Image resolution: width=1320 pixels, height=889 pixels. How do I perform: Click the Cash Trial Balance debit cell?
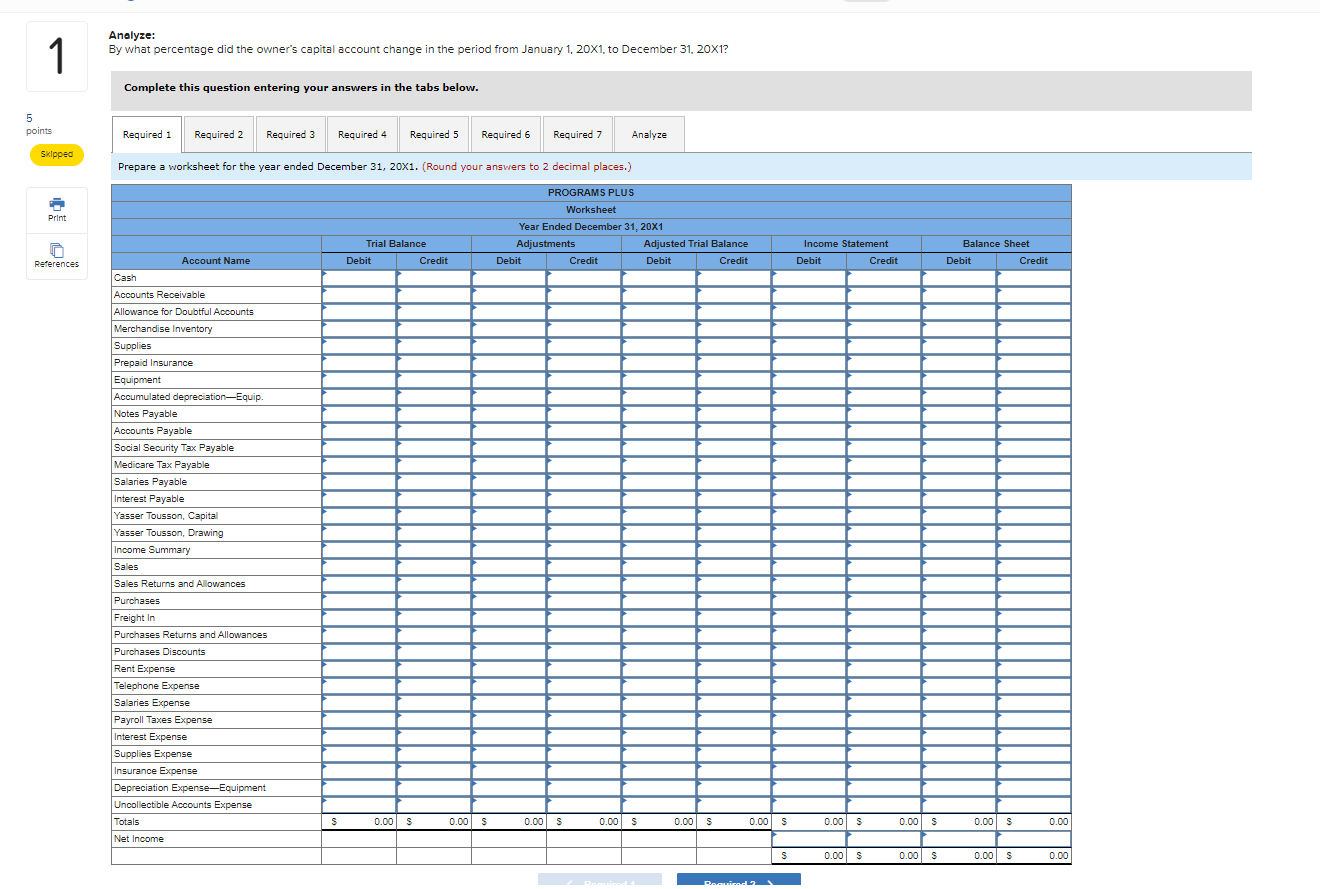coord(359,278)
